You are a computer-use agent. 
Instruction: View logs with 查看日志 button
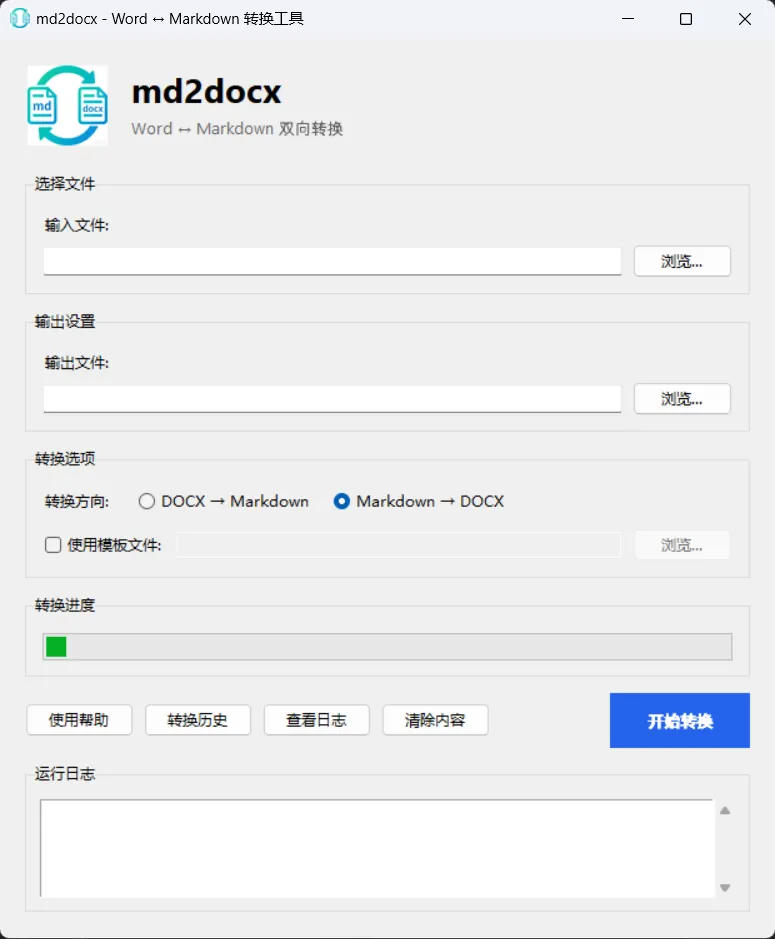click(x=316, y=720)
